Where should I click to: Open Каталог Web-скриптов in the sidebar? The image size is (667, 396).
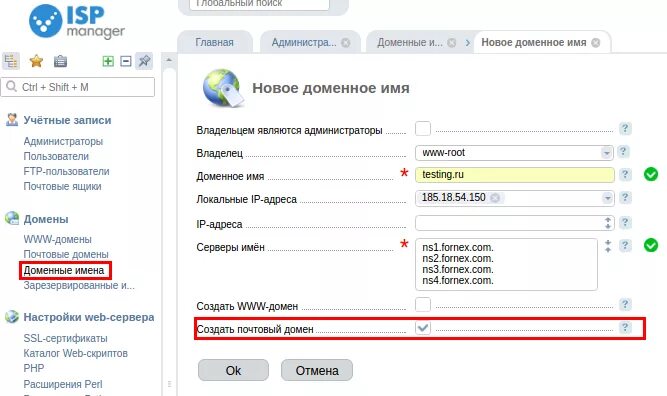(x=76, y=353)
